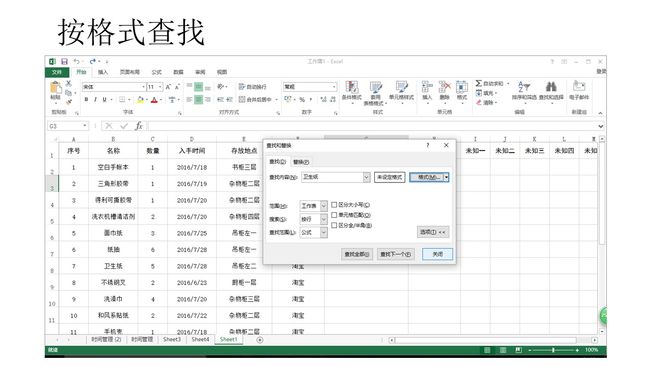Decrease font size with the smaller A icon

tap(177, 87)
